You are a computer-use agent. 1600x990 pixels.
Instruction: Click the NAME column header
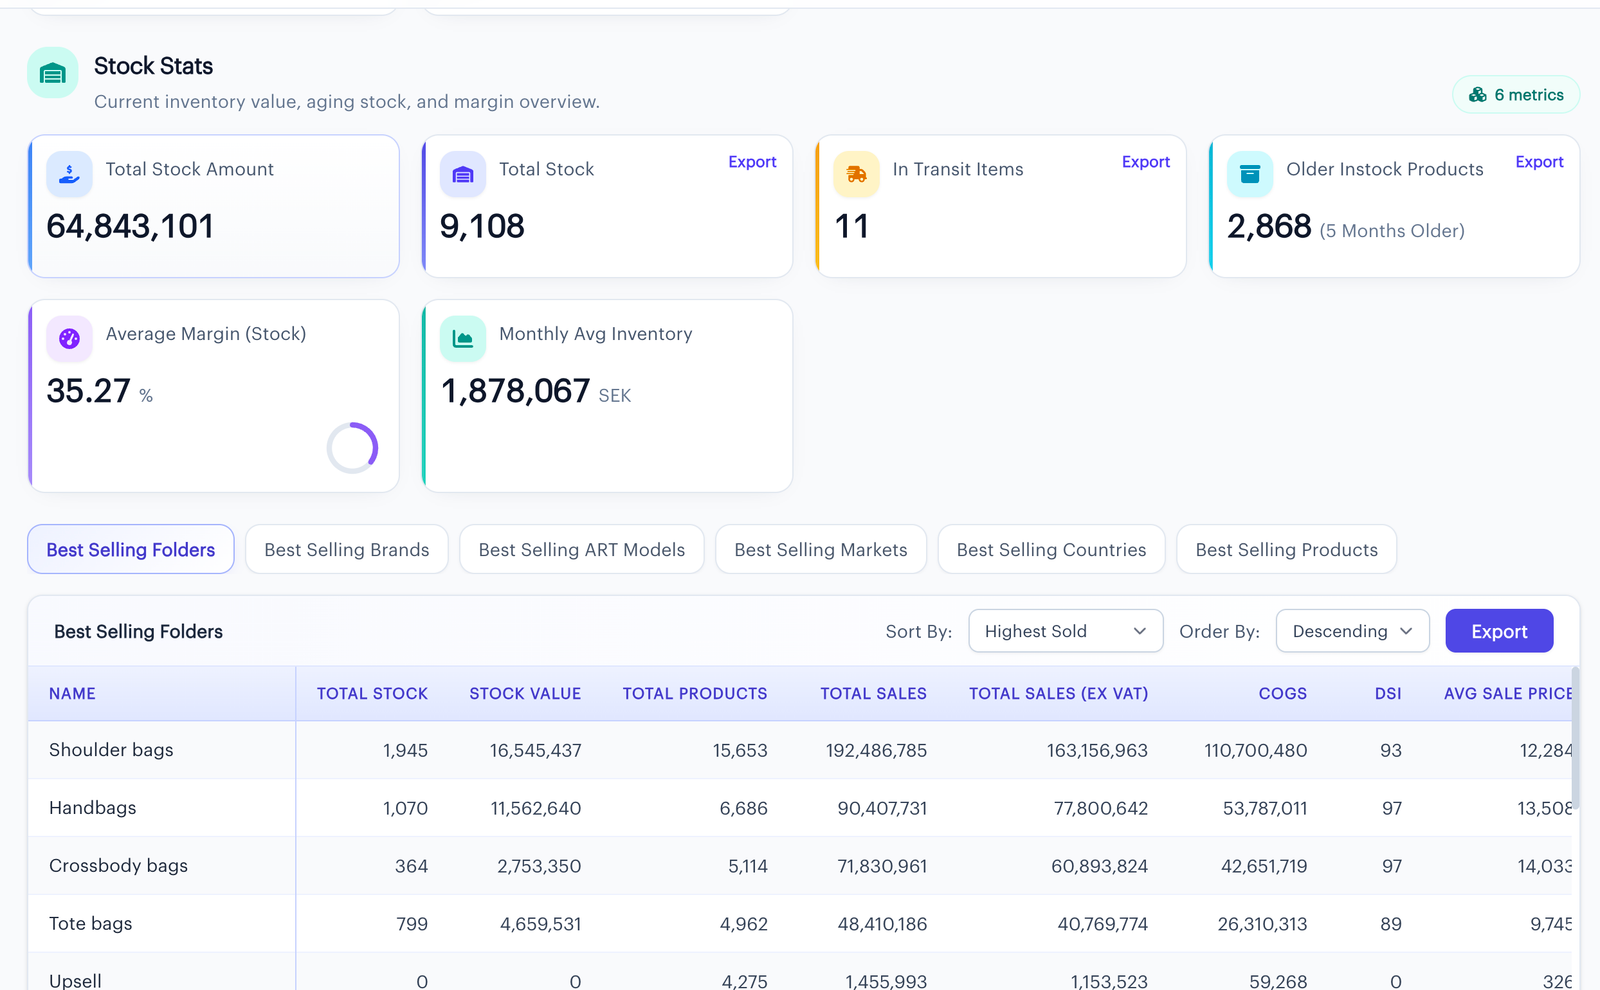pos(72,694)
